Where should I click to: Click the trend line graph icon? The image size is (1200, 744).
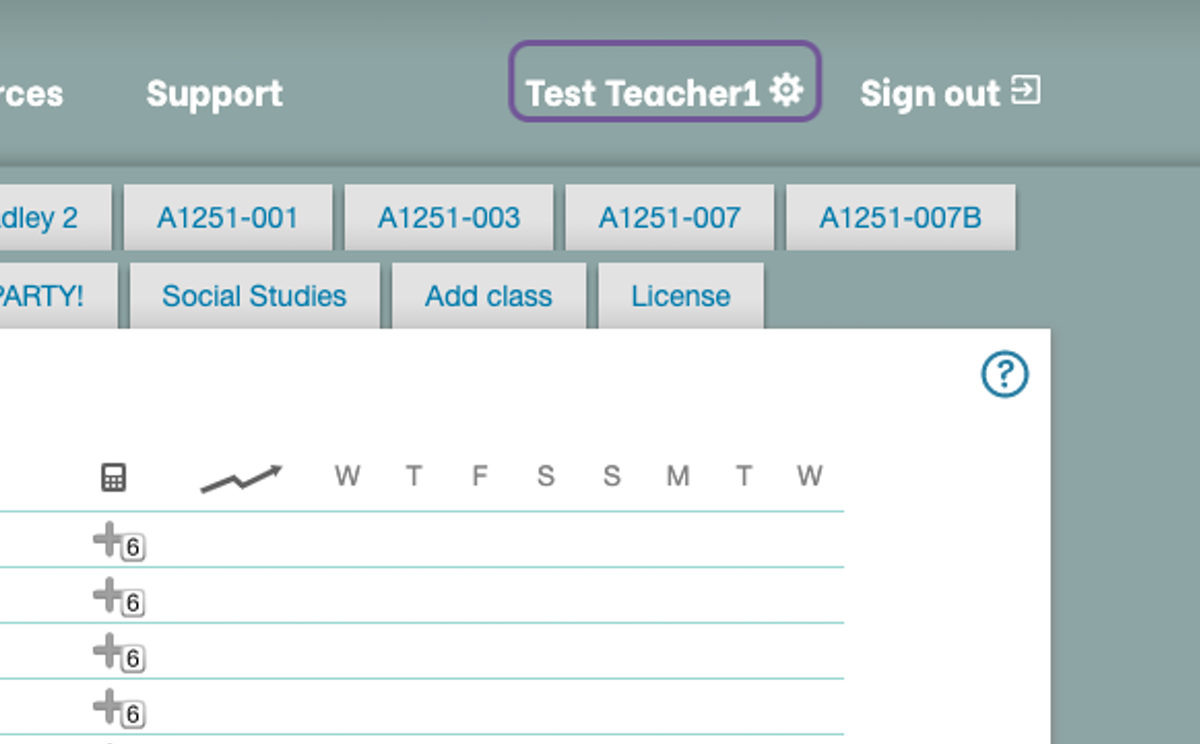tap(241, 479)
